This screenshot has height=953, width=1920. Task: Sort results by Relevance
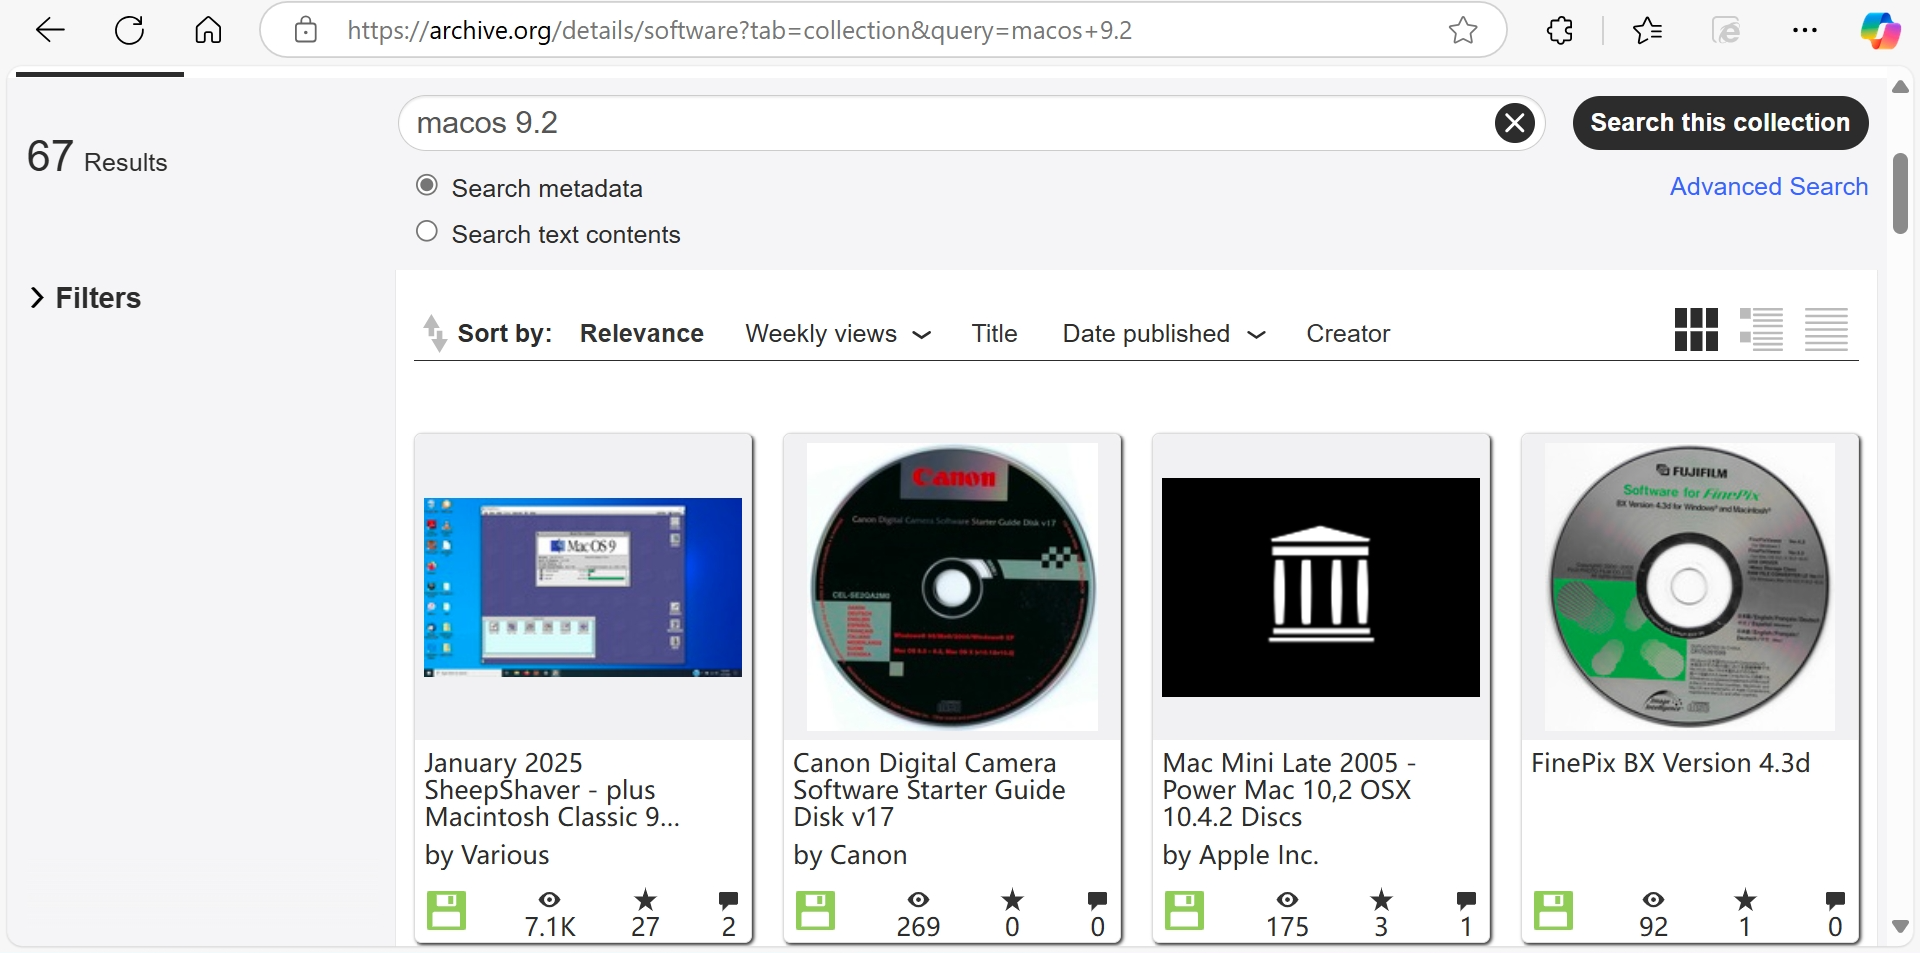pyautogui.click(x=642, y=334)
